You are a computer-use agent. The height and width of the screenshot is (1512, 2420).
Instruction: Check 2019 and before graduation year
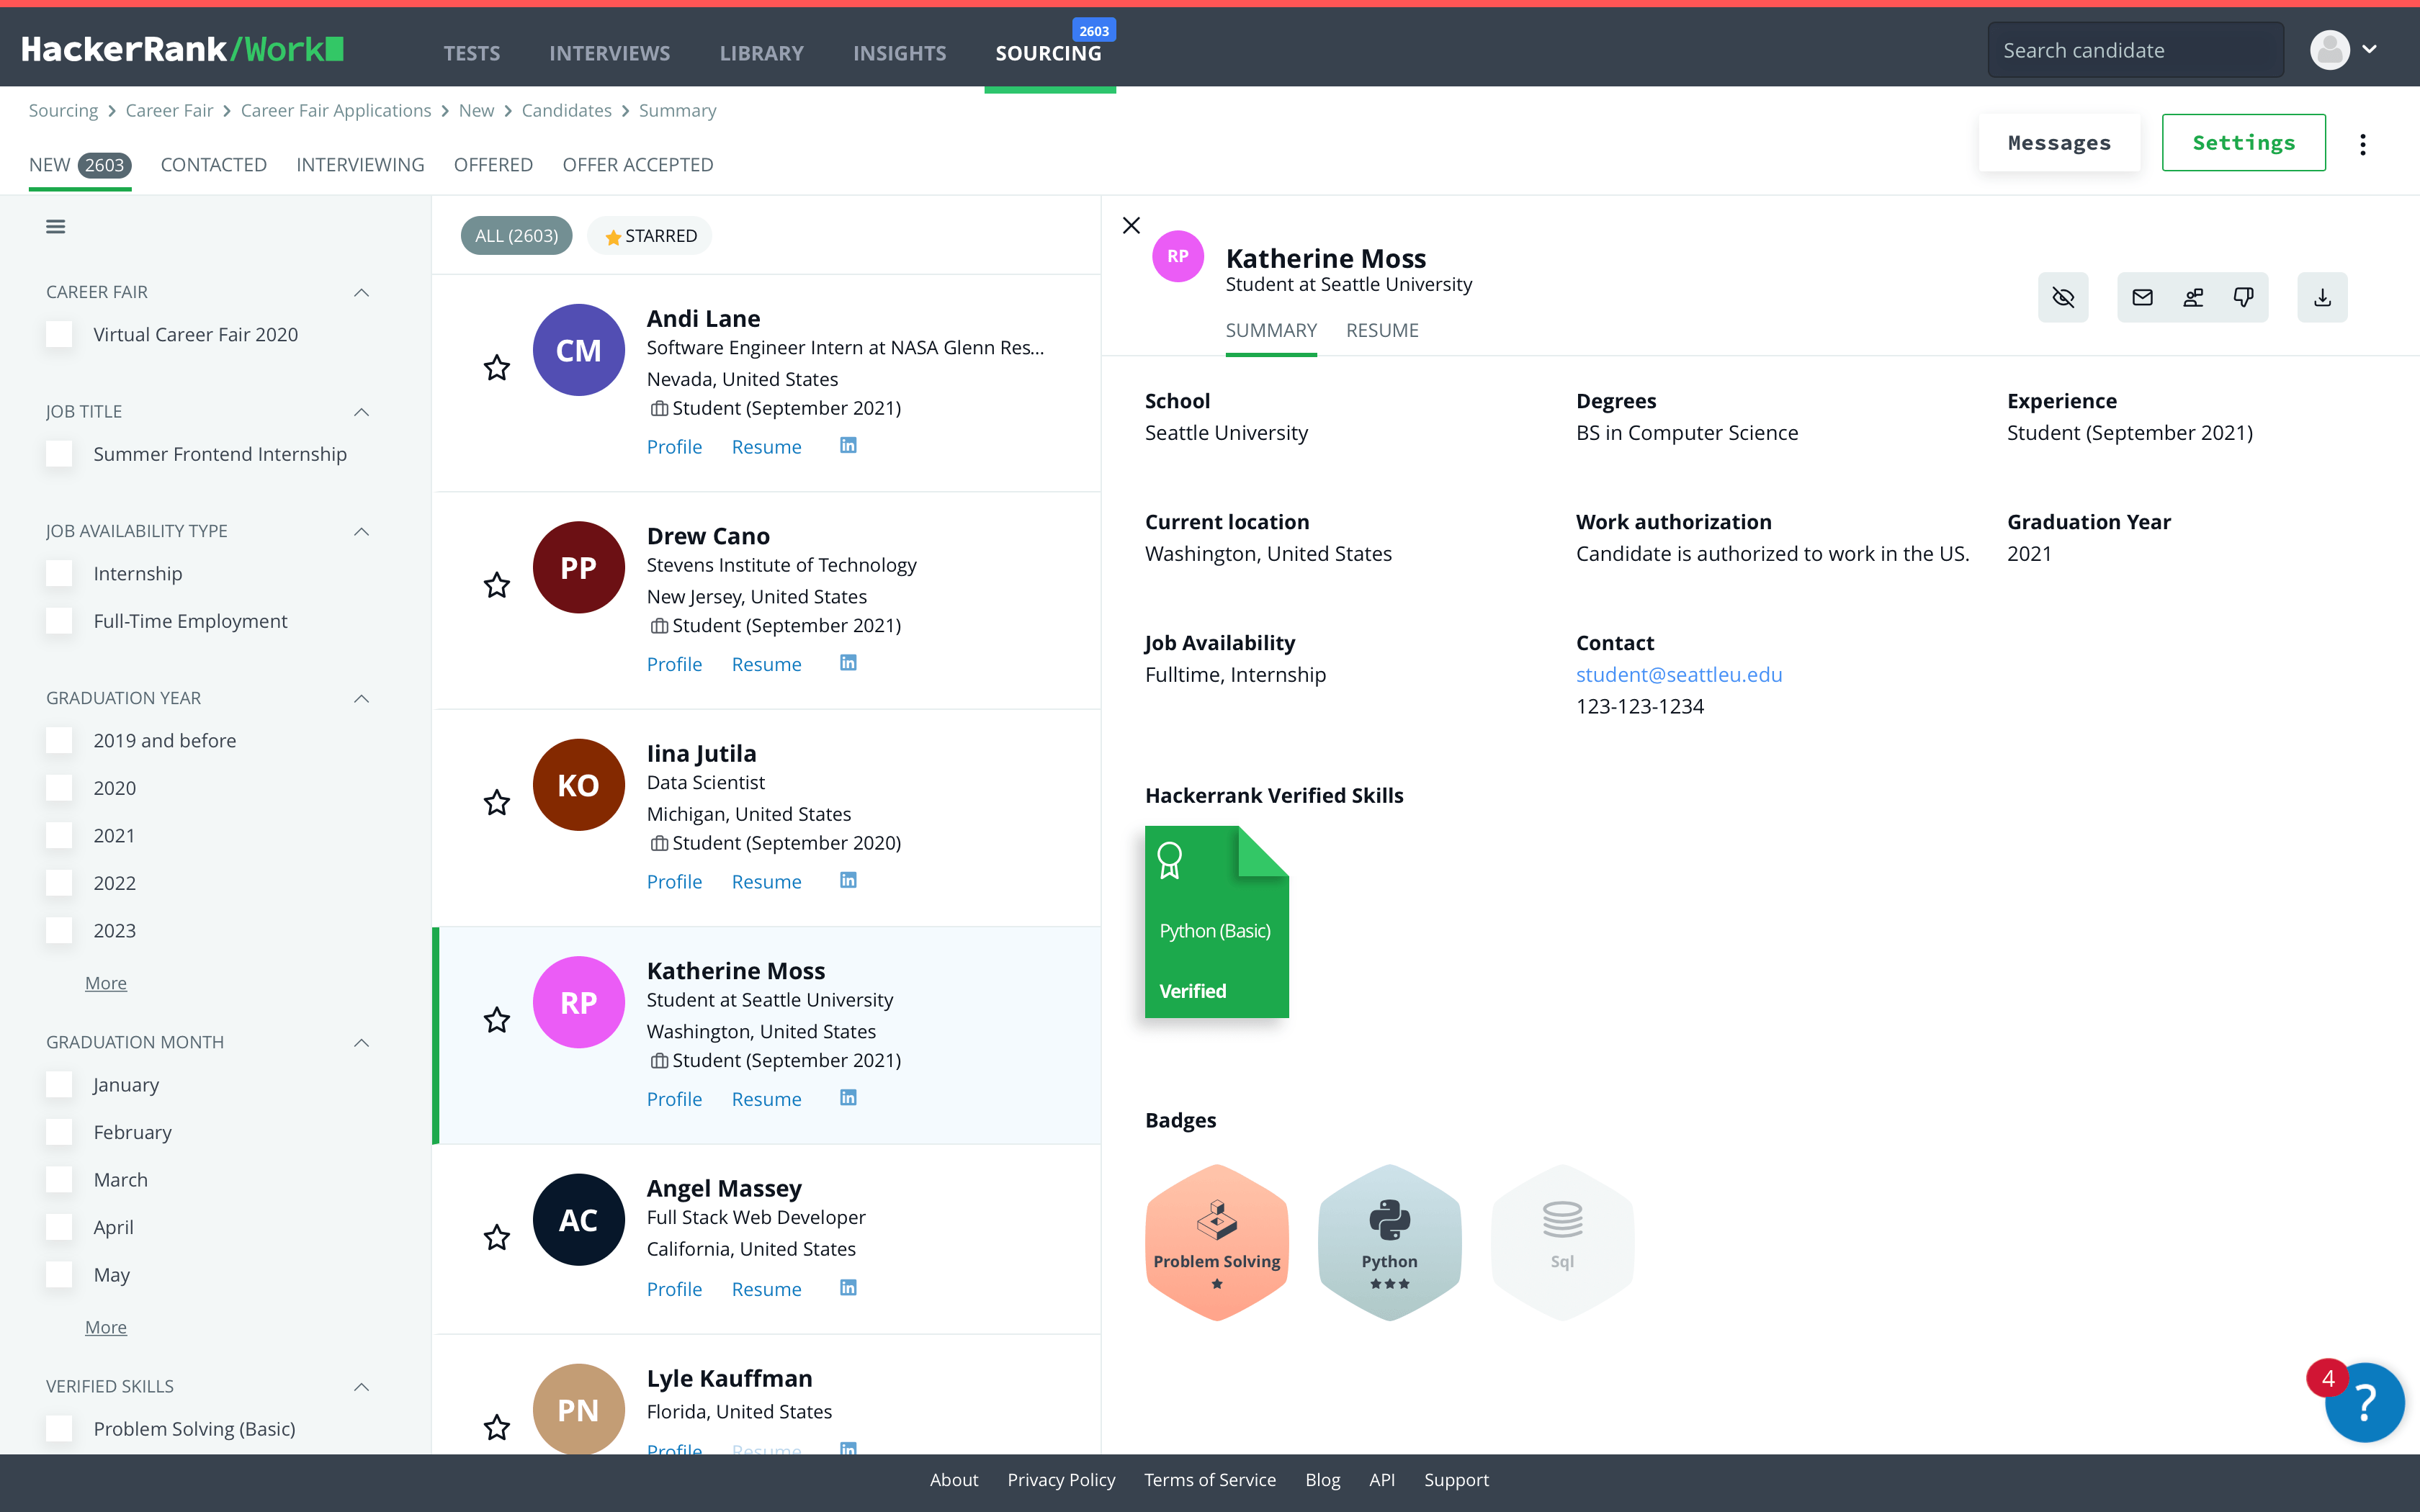(59, 741)
